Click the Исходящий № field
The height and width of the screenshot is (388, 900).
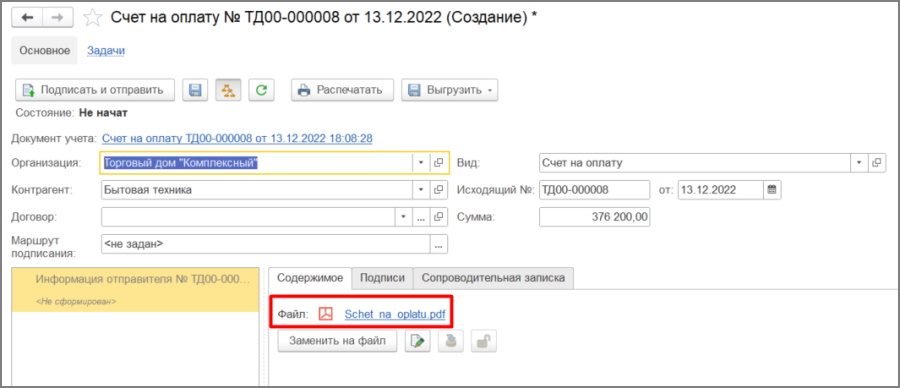pyautogui.click(x=595, y=190)
